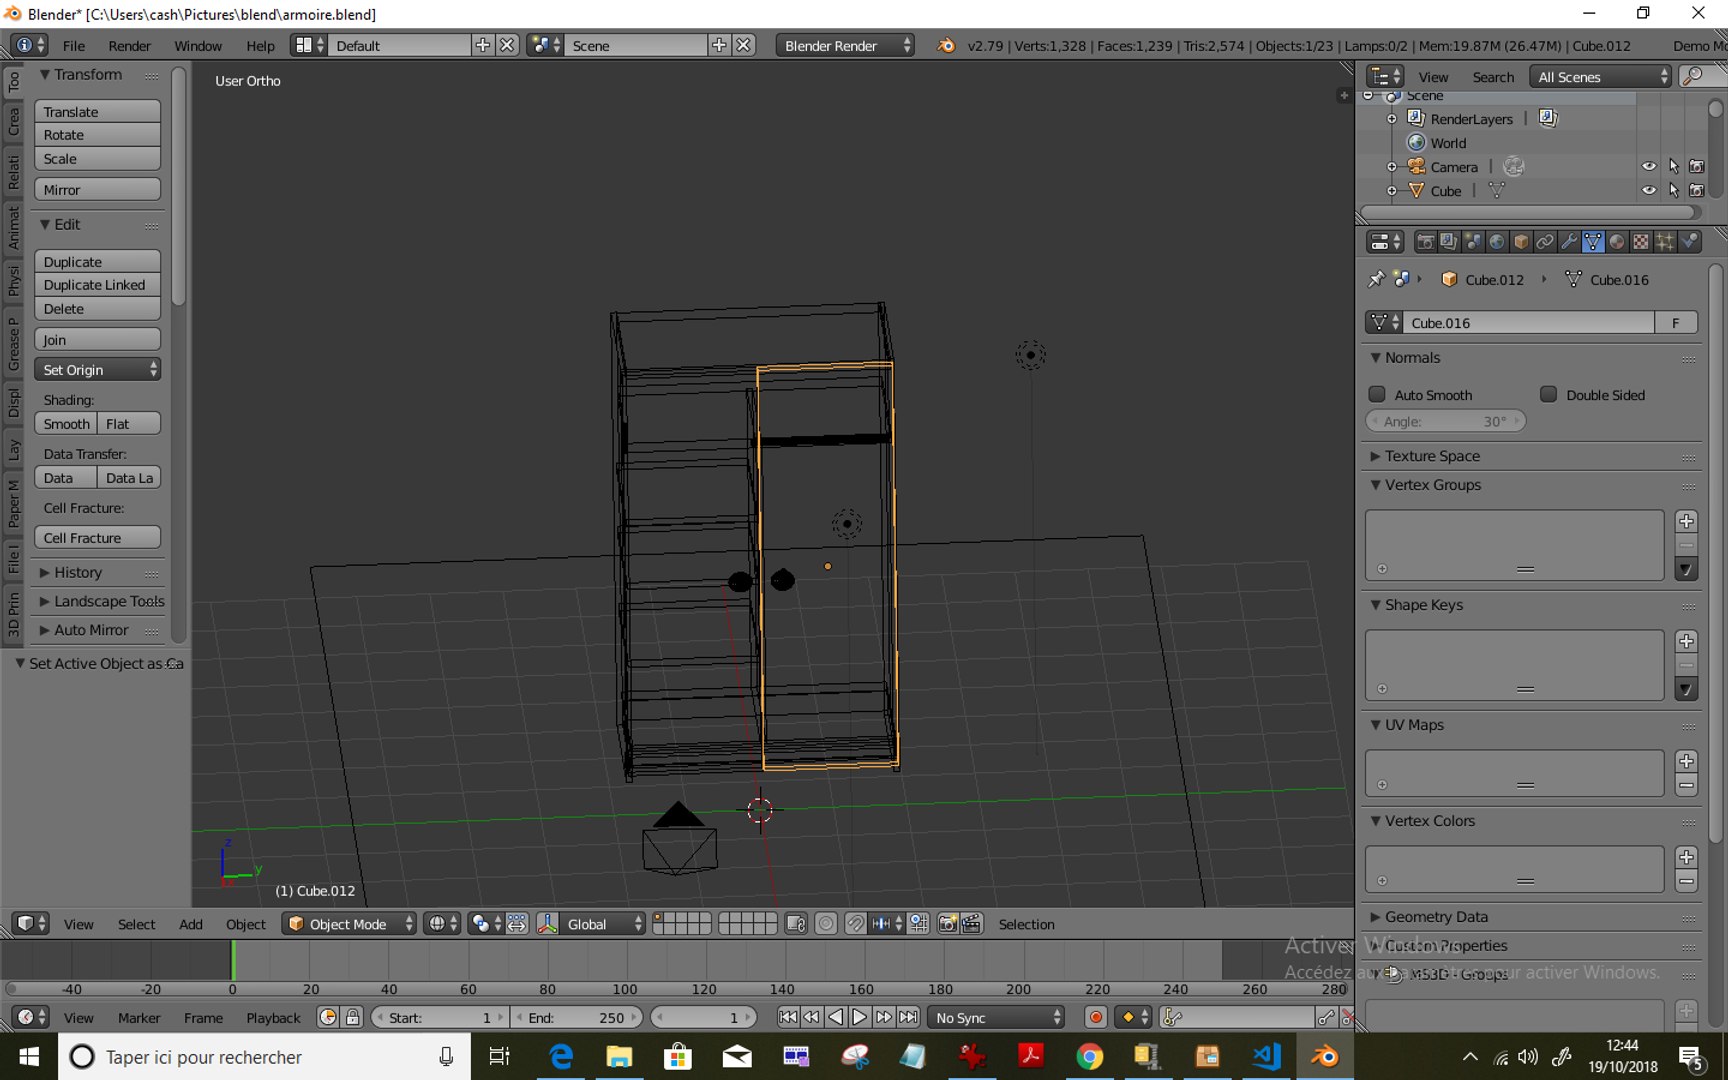1728x1080 pixels.
Task: Open the Mesh Data properties tab
Action: pyautogui.click(x=1593, y=242)
